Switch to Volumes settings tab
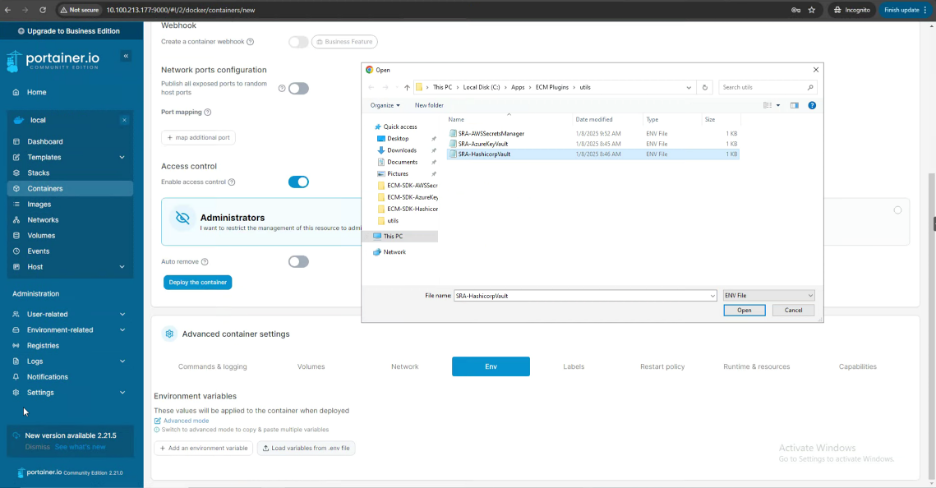 [x=311, y=367]
